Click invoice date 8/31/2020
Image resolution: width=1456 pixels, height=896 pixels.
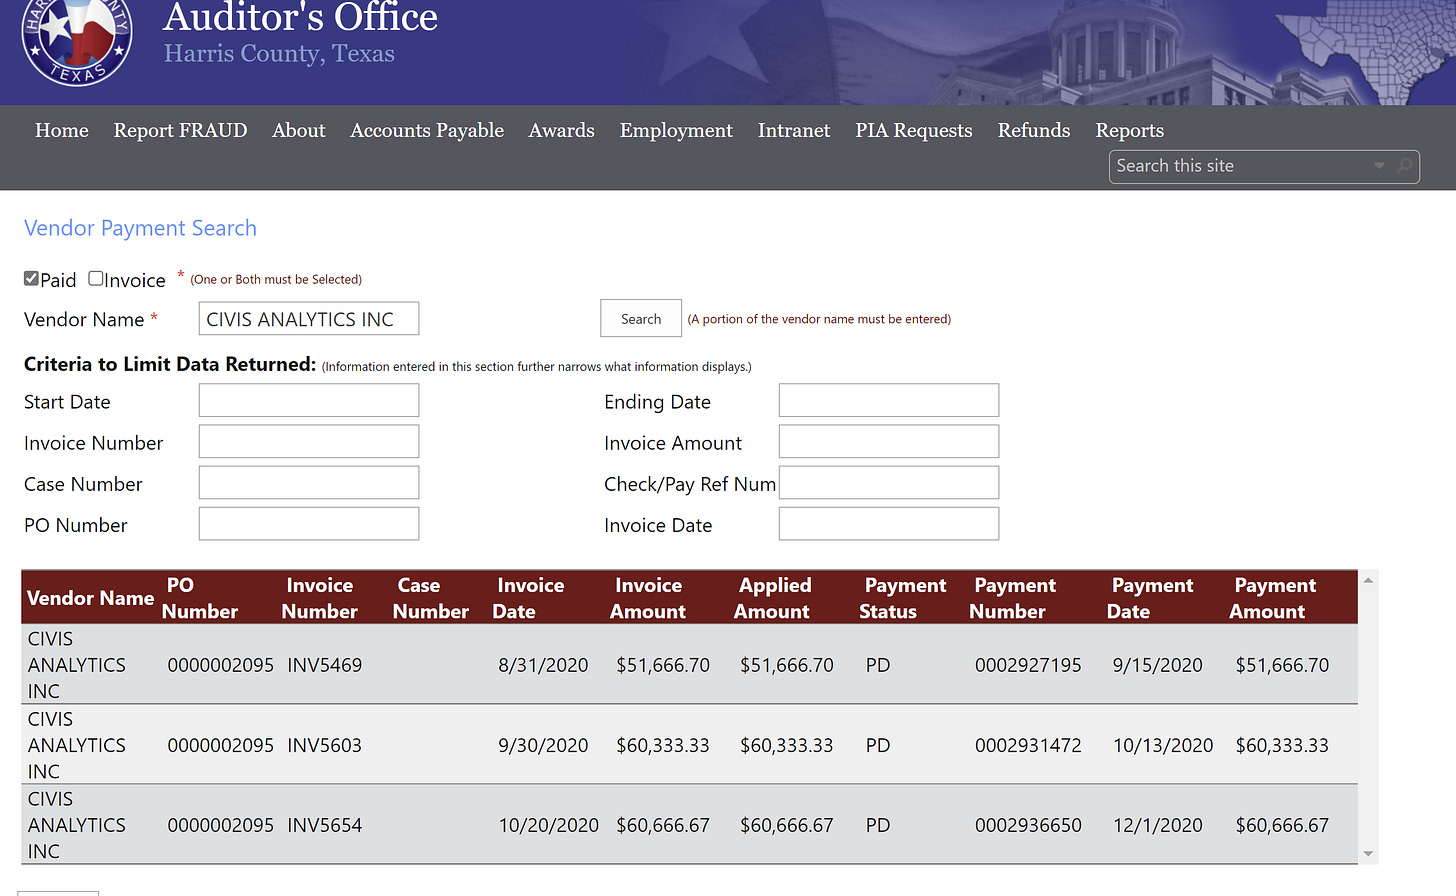click(x=543, y=665)
